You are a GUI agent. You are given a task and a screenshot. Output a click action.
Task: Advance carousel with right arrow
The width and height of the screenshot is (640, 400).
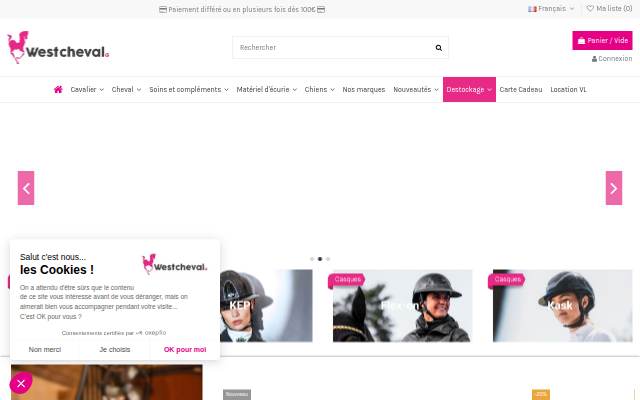tap(614, 188)
